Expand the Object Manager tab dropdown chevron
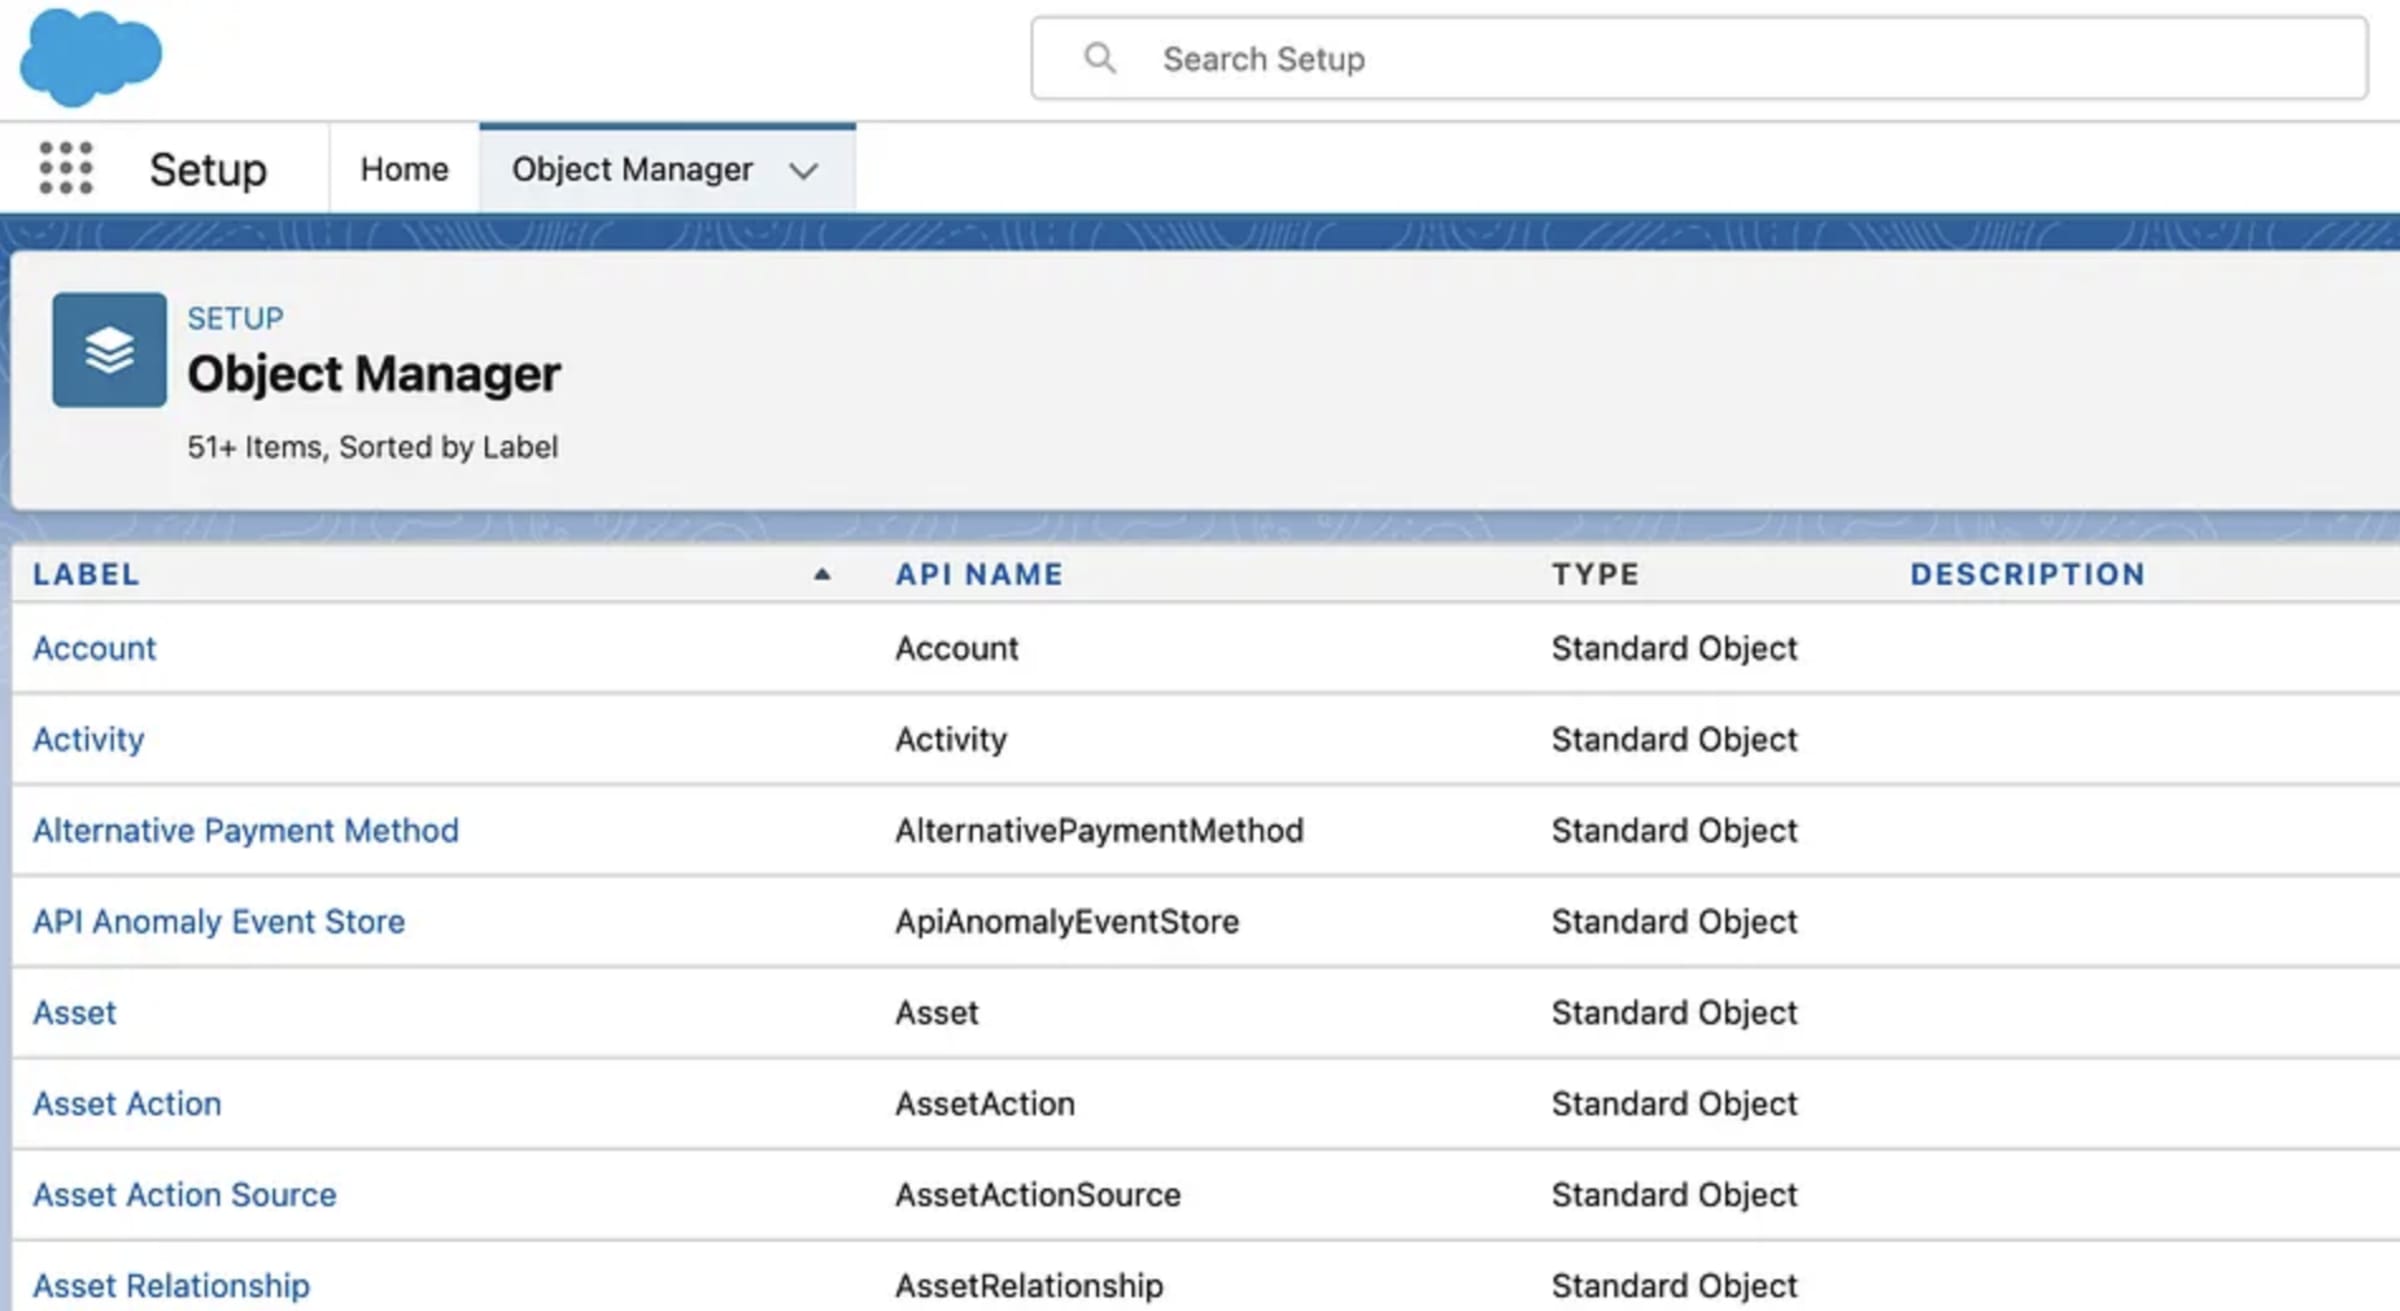Viewport: 2400px width, 1311px height. 803,171
